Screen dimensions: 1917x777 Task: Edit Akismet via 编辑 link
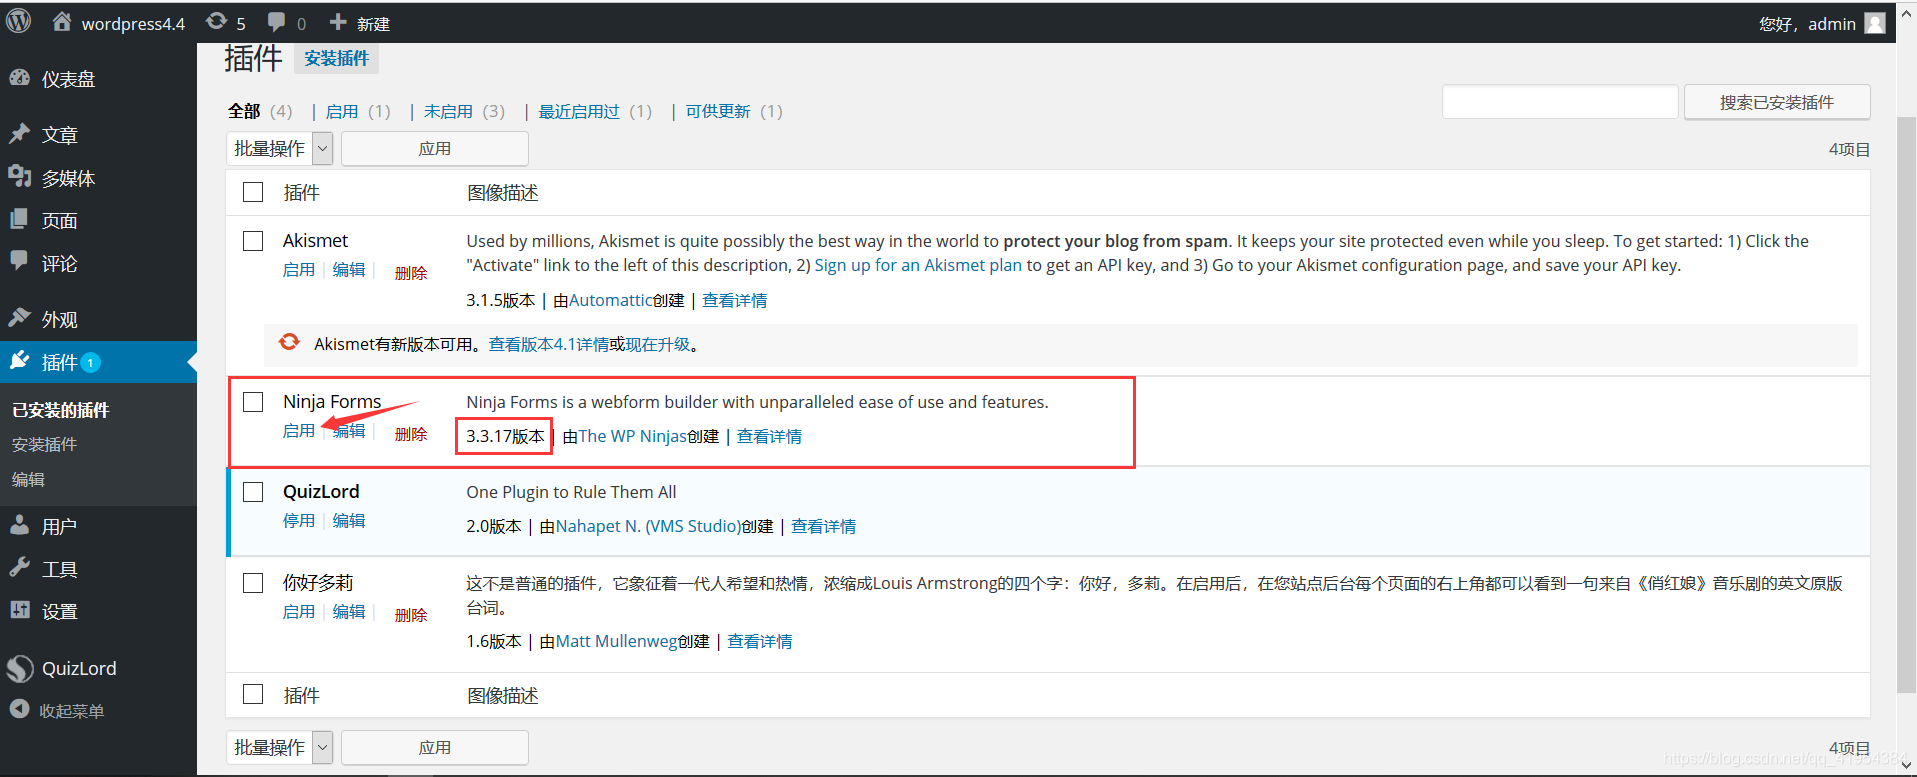point(349,270)
